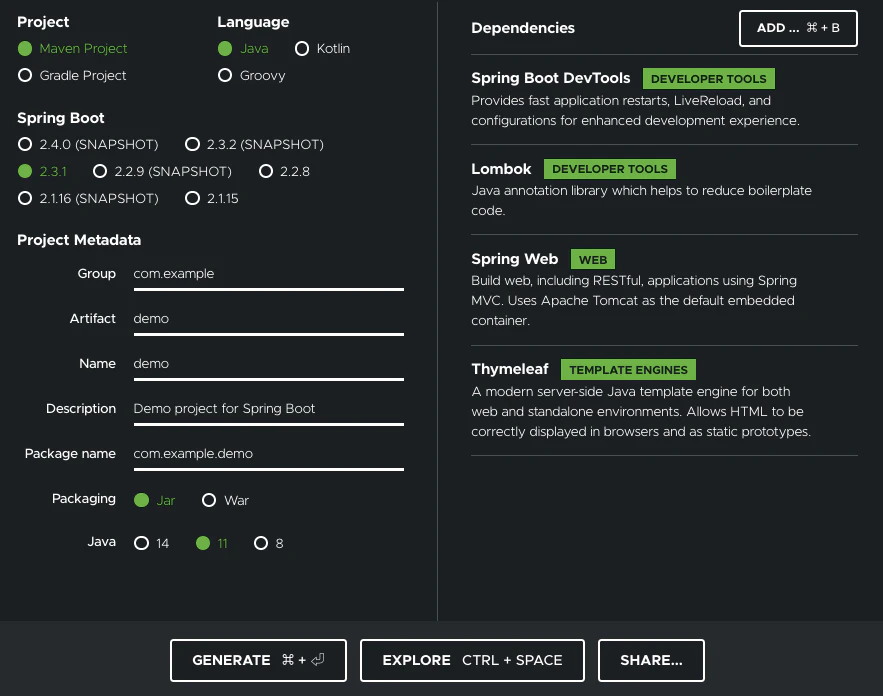Click the Spring Boot DevTools dependency

pos(550,78)
